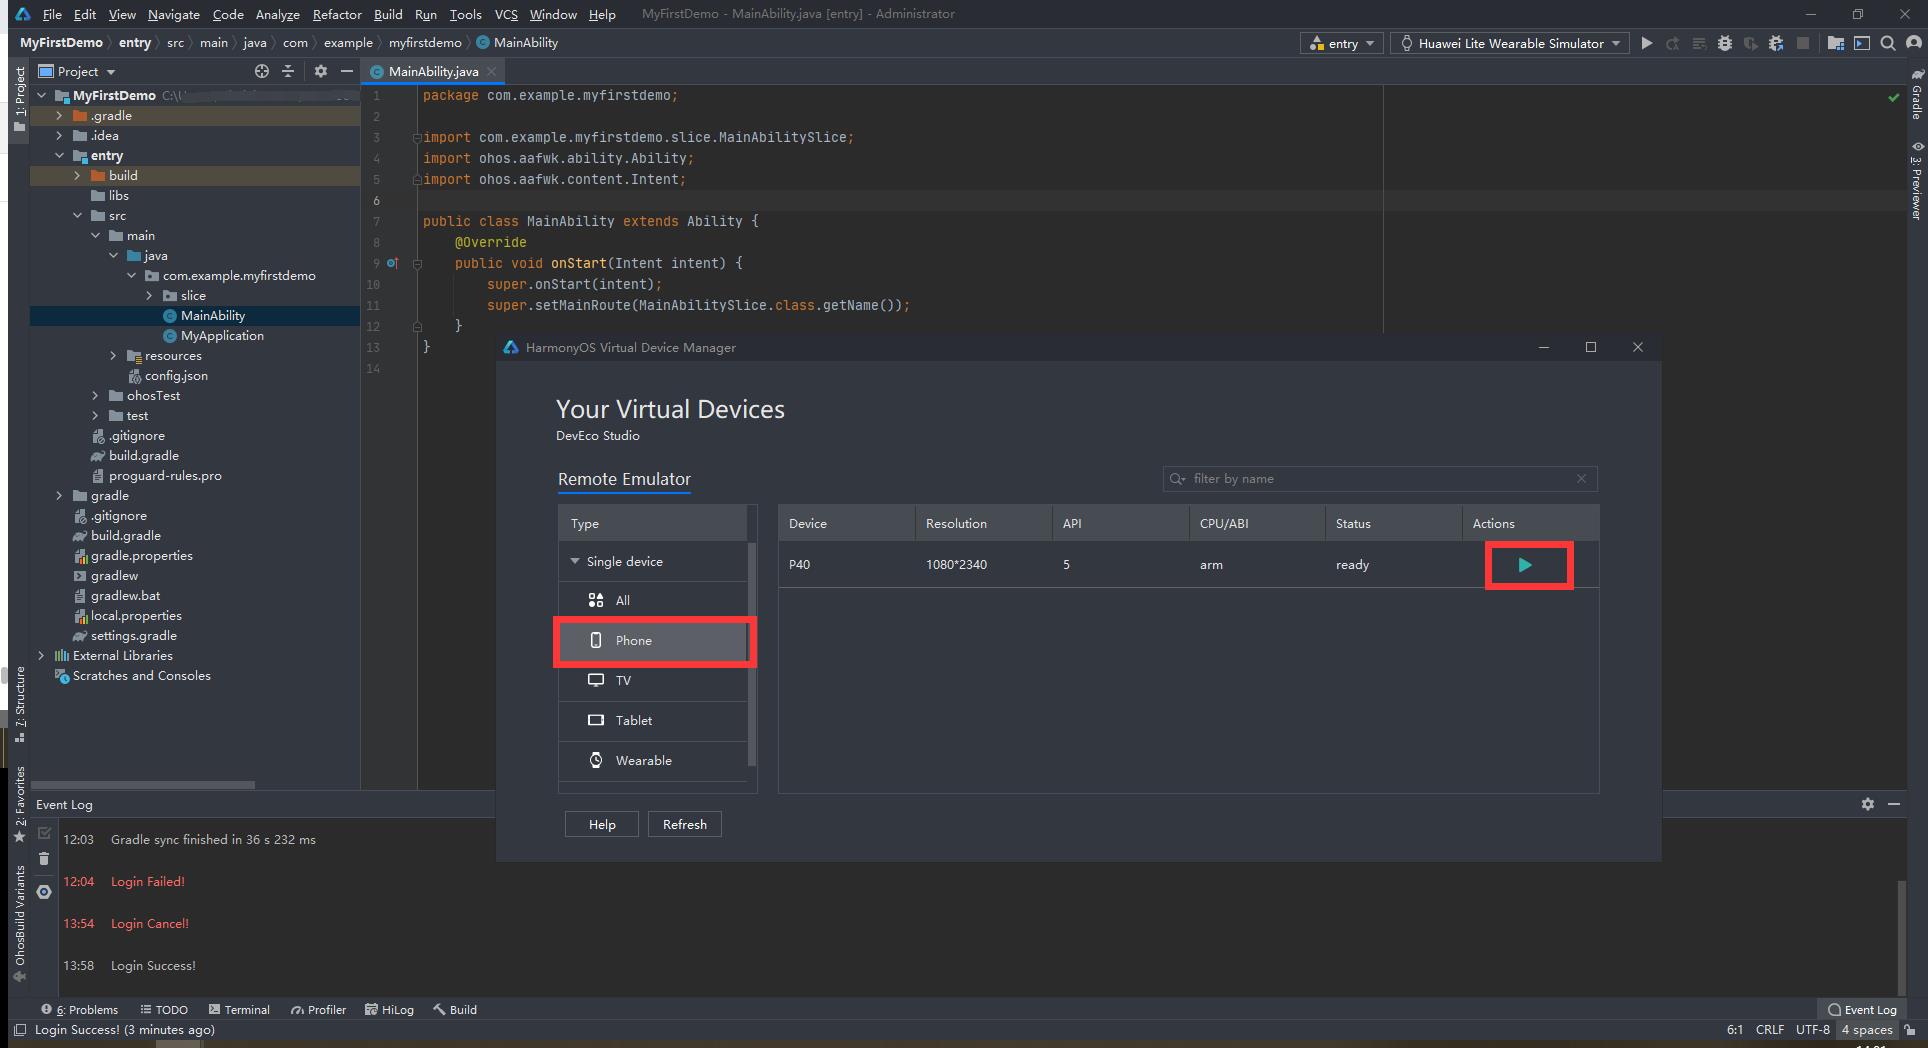Open the Tools menu

465,14
